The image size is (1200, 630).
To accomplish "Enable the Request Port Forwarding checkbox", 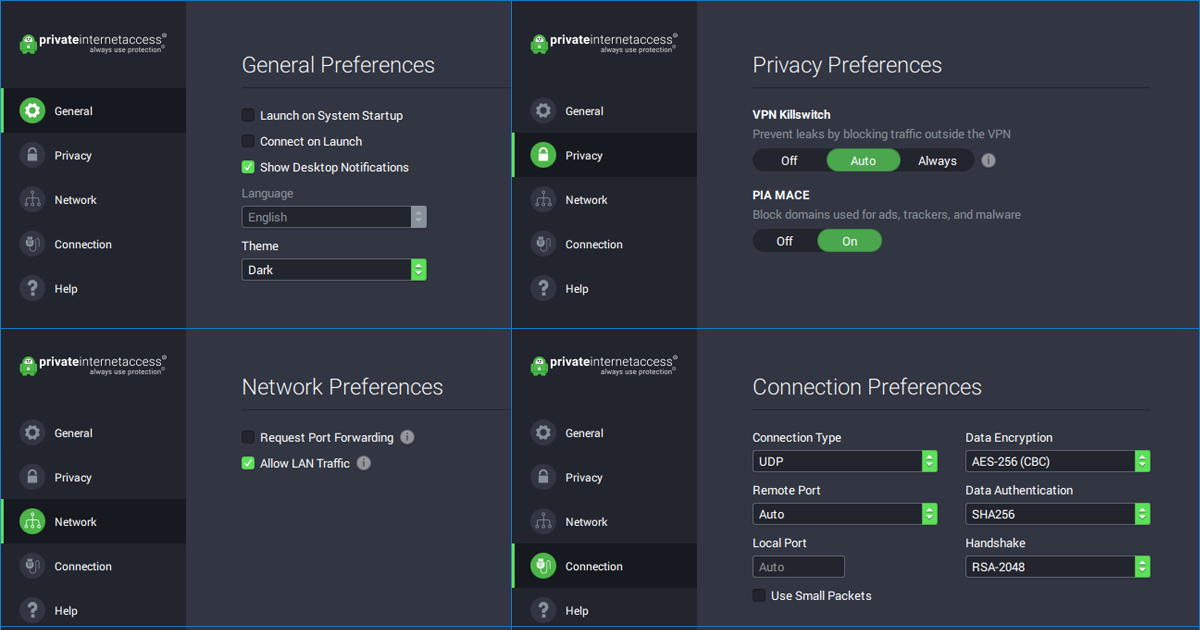I will point(248,437).
